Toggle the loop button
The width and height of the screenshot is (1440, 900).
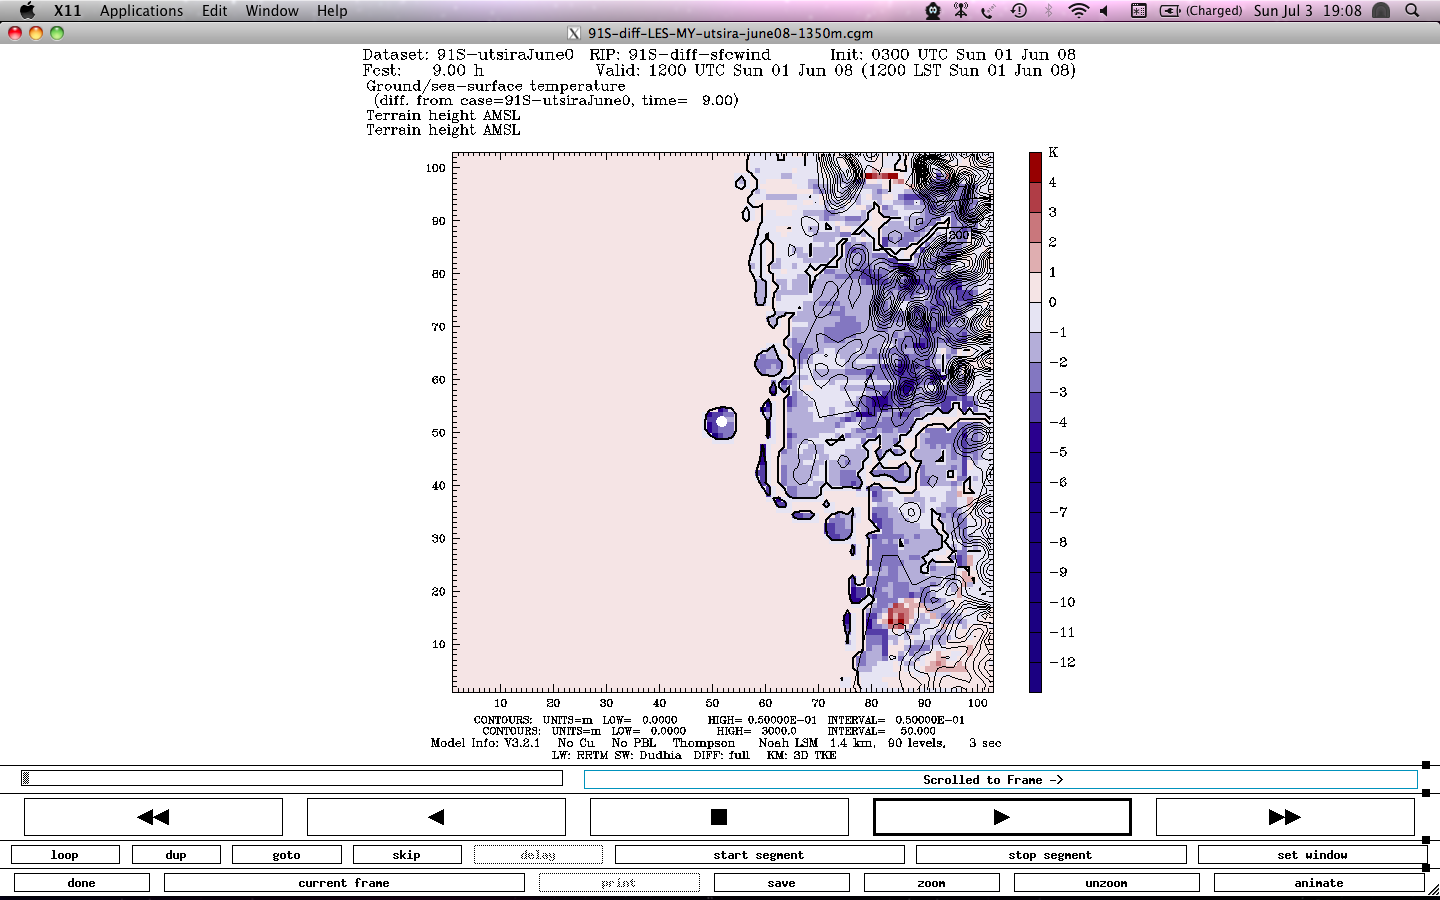tap(65, 855)
